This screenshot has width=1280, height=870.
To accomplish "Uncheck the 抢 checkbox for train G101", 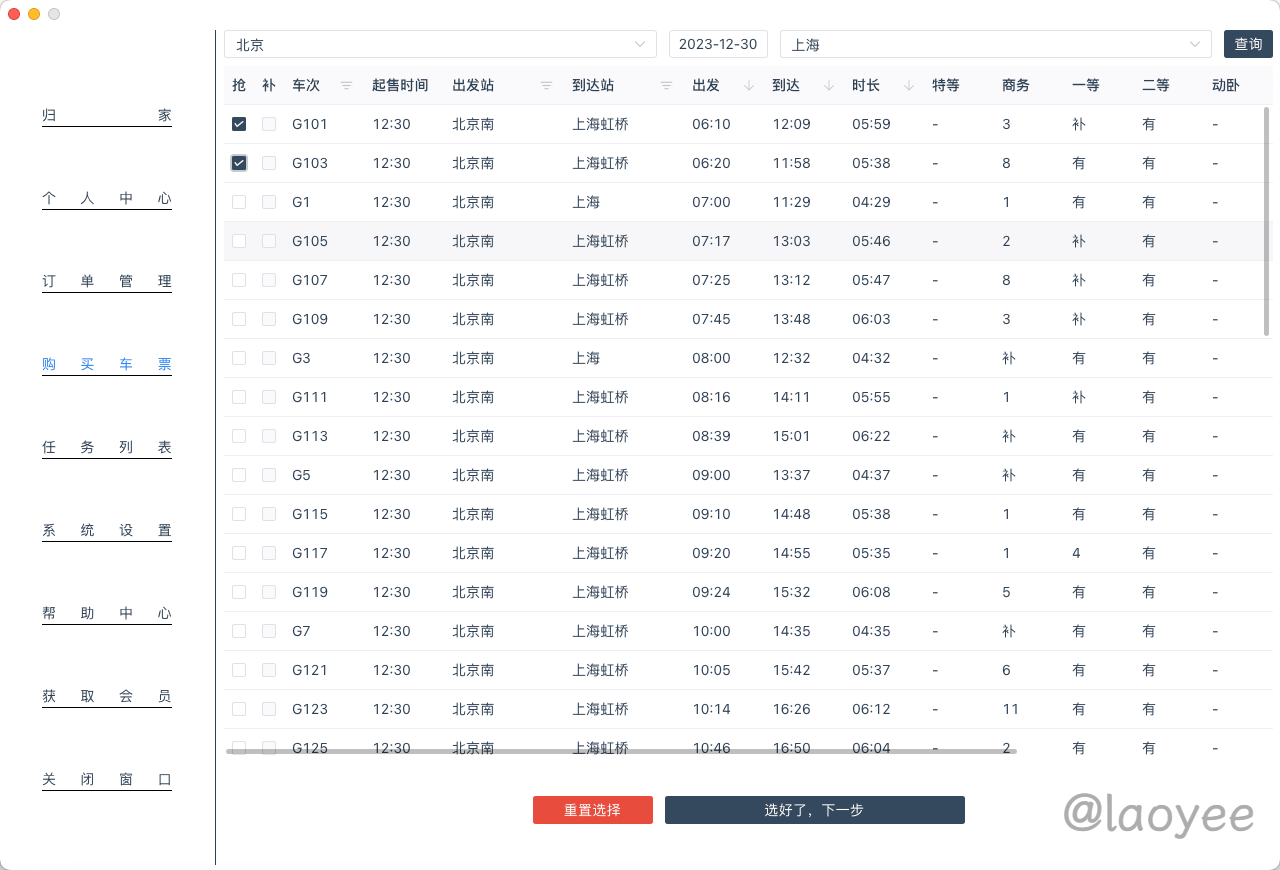I will (239, 124).
